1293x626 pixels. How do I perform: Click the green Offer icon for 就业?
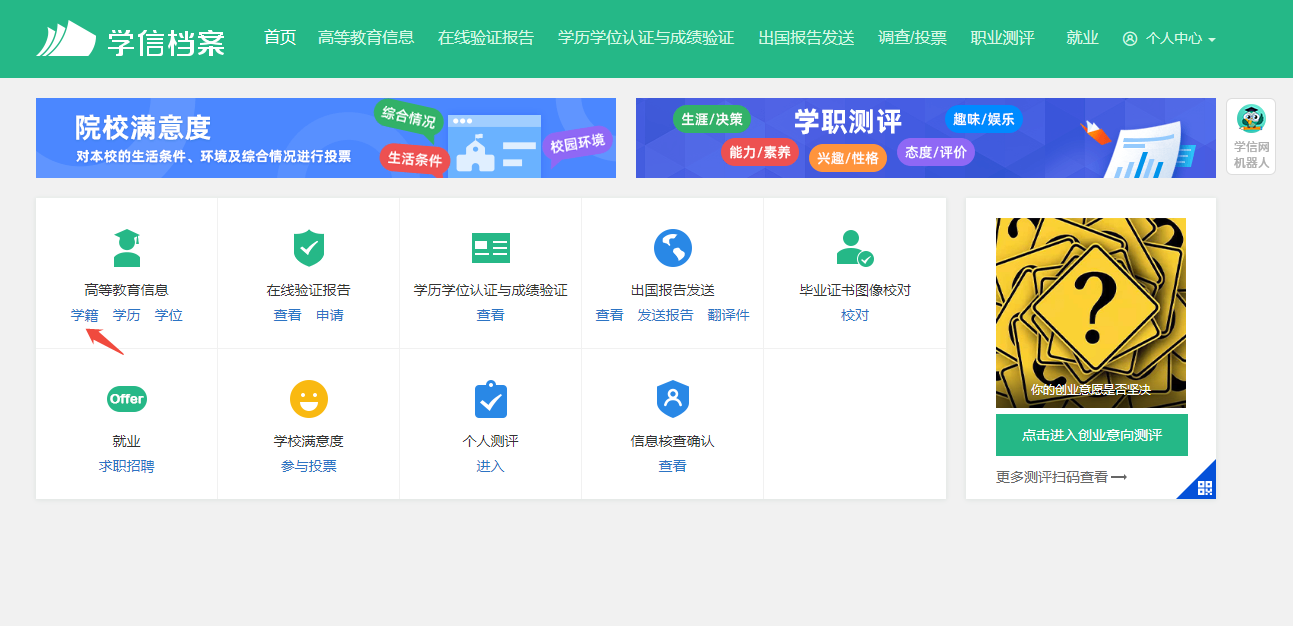[x=127, y=399]
